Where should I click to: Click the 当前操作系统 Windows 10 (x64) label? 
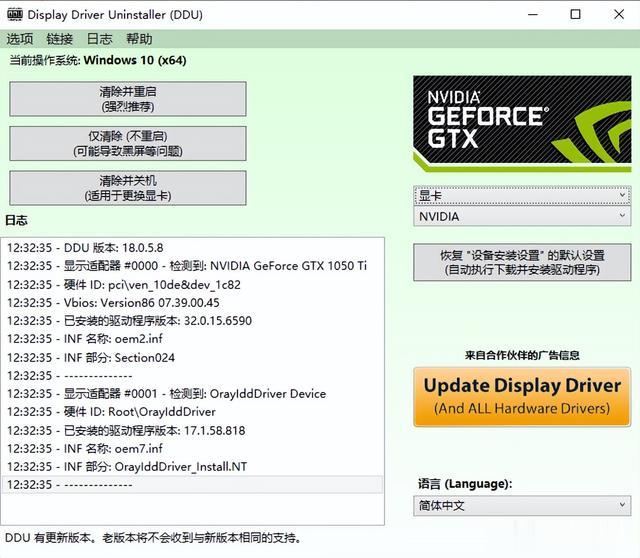[x=98, y=60]
